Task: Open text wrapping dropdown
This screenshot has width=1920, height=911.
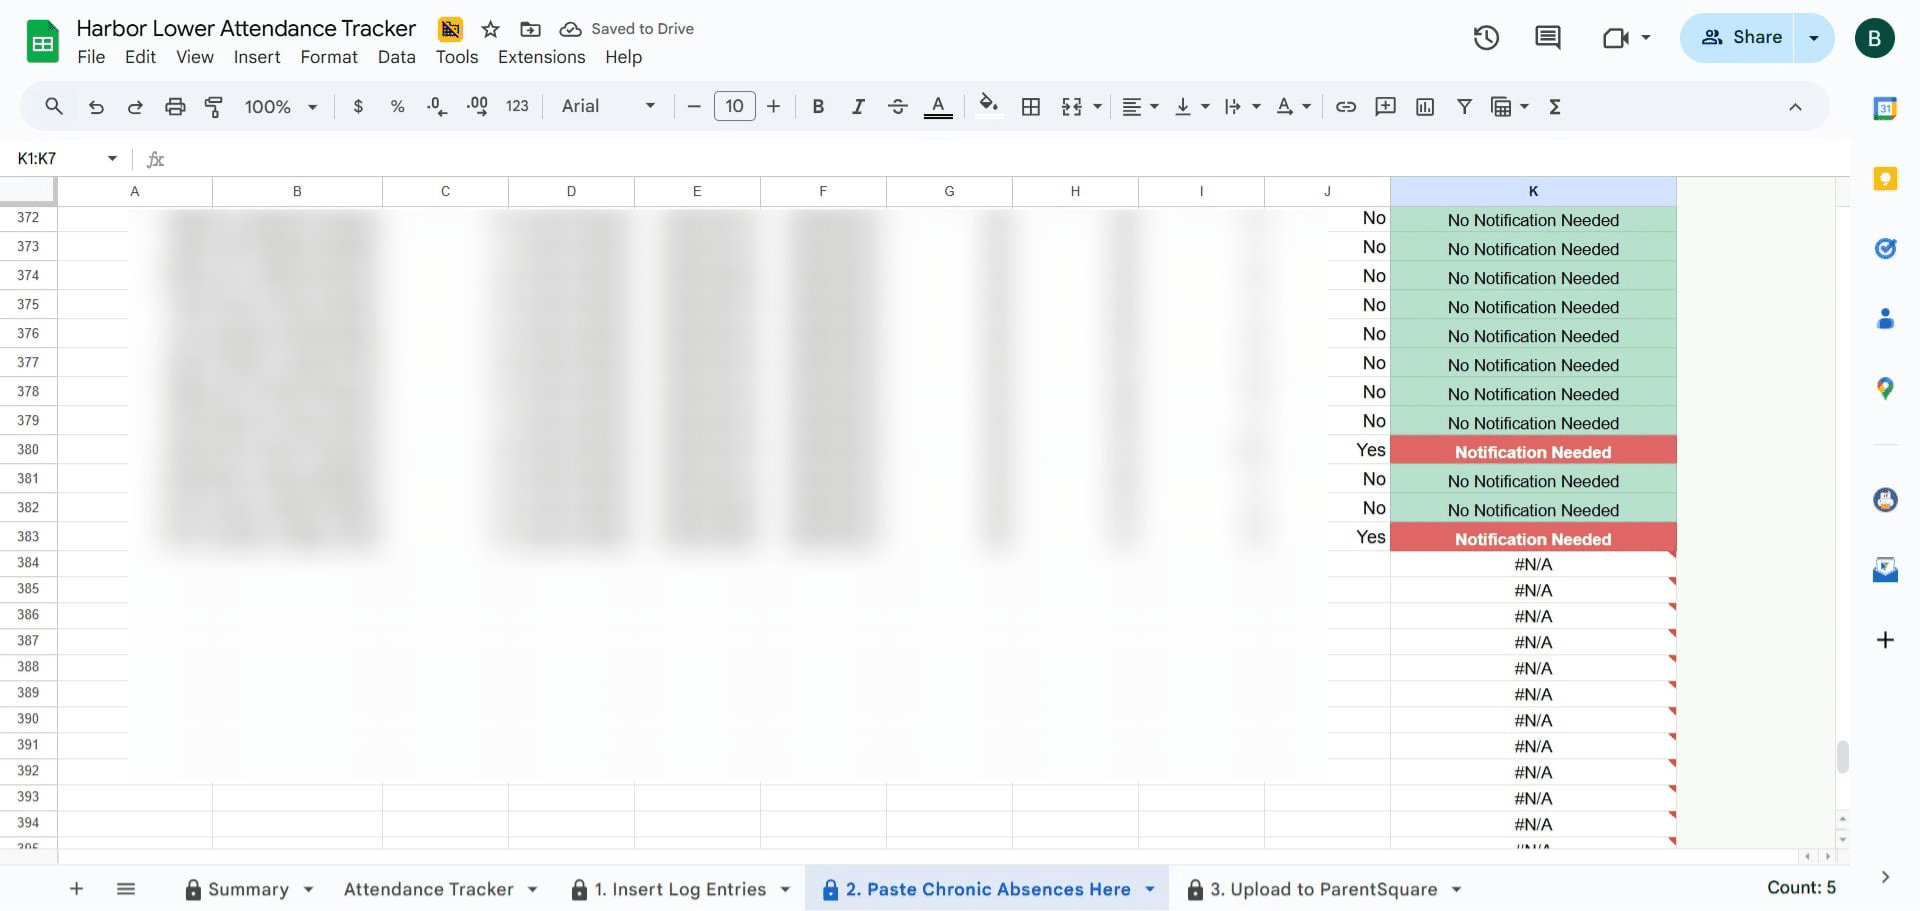Action: (x=1242, y=106)
